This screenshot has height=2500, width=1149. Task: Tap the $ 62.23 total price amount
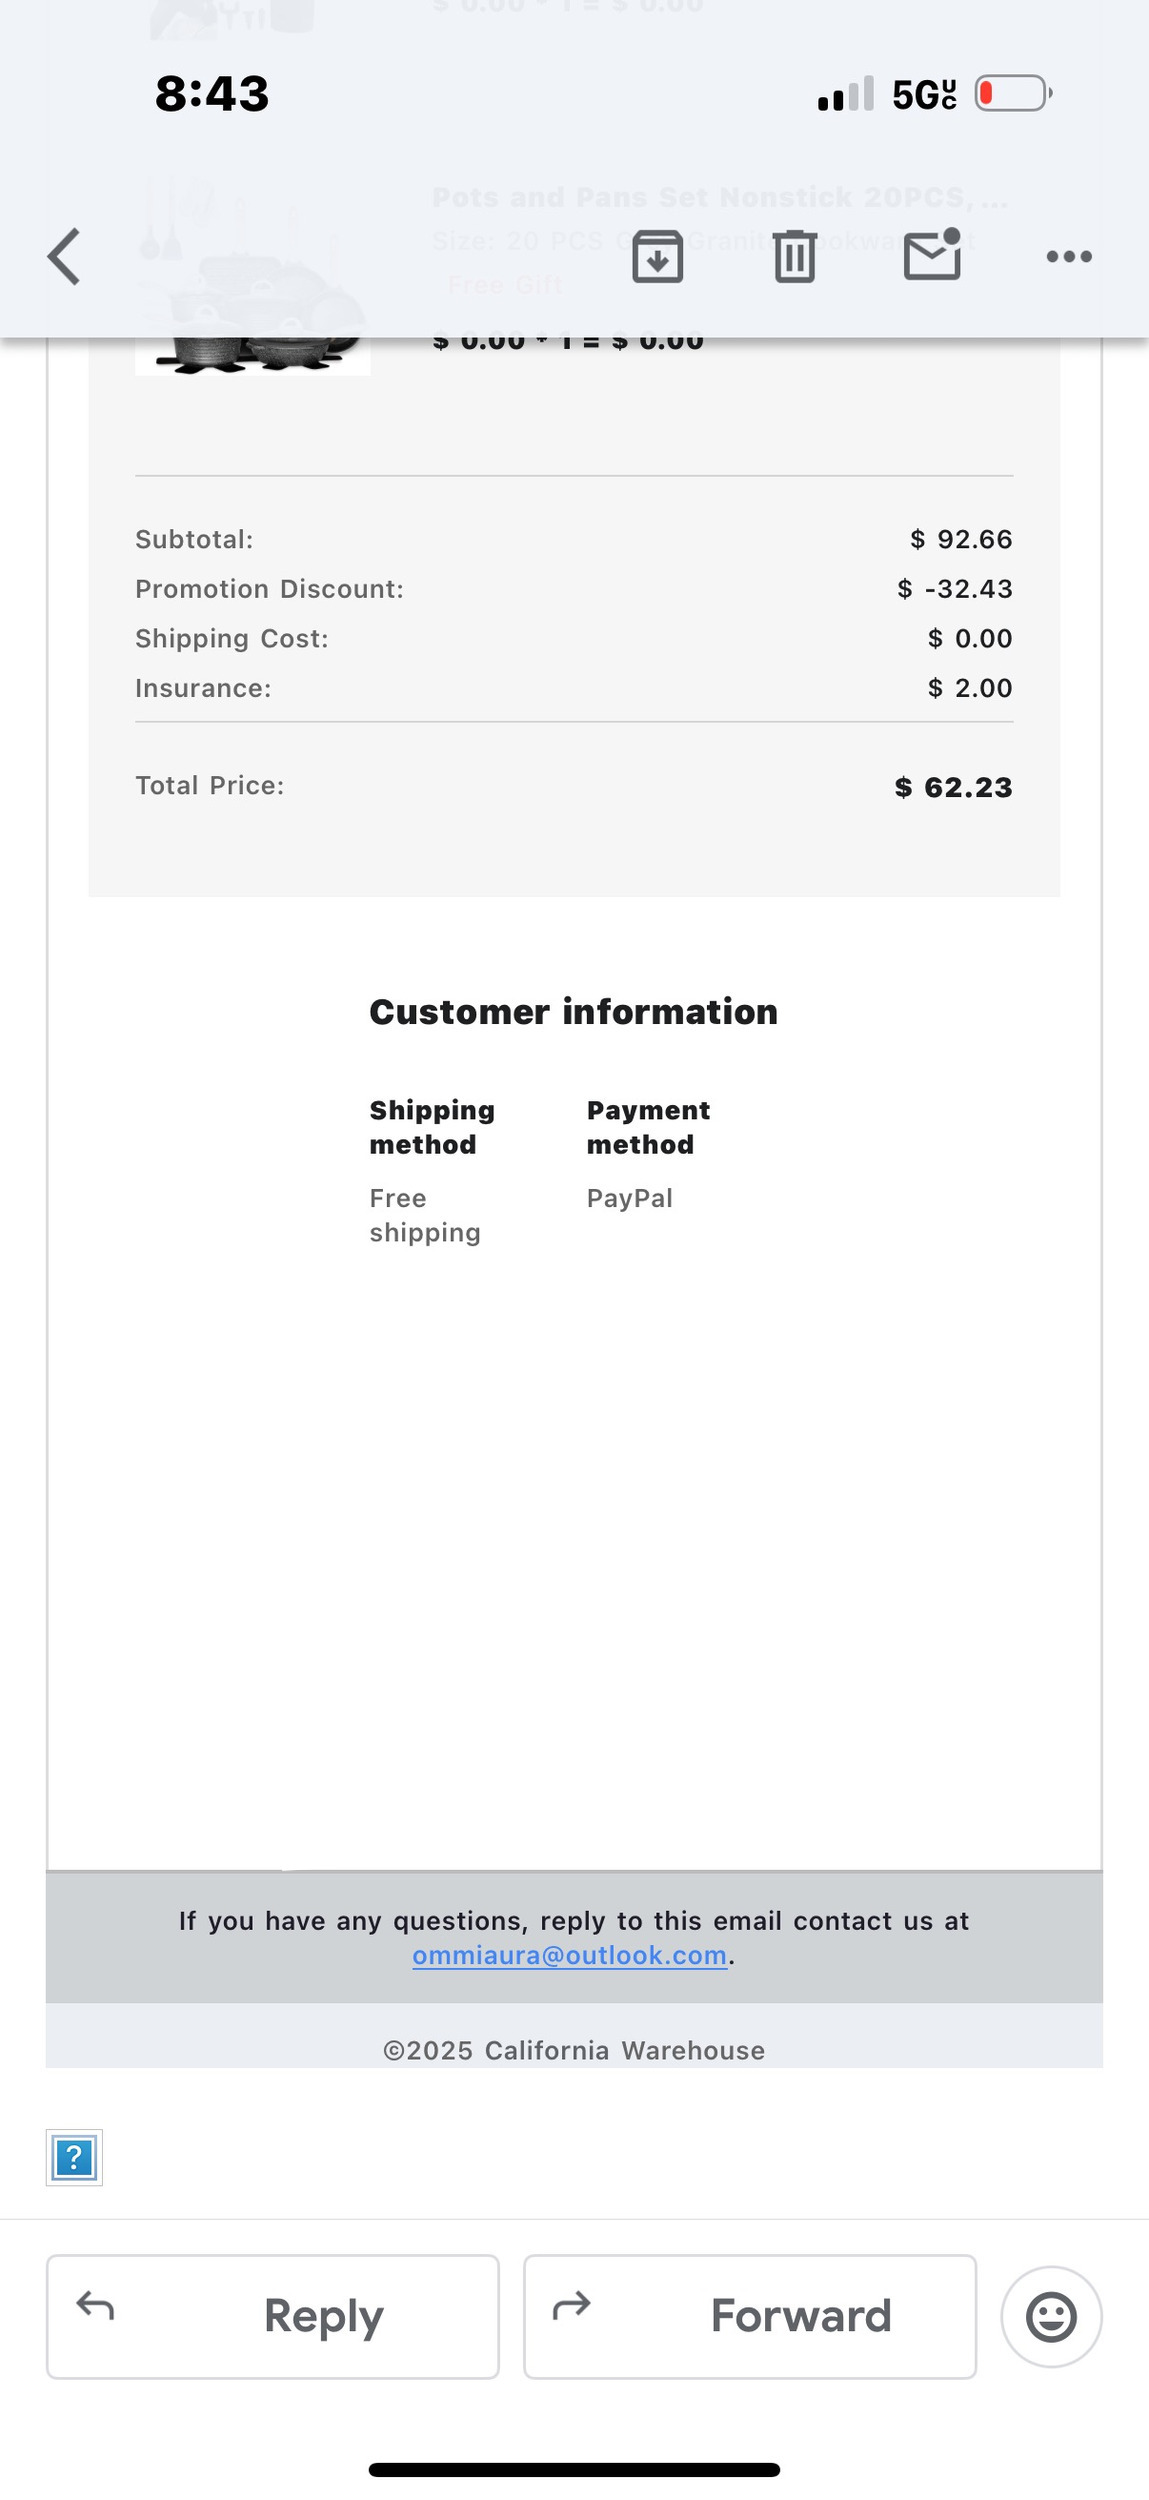[x=953, y=787]
